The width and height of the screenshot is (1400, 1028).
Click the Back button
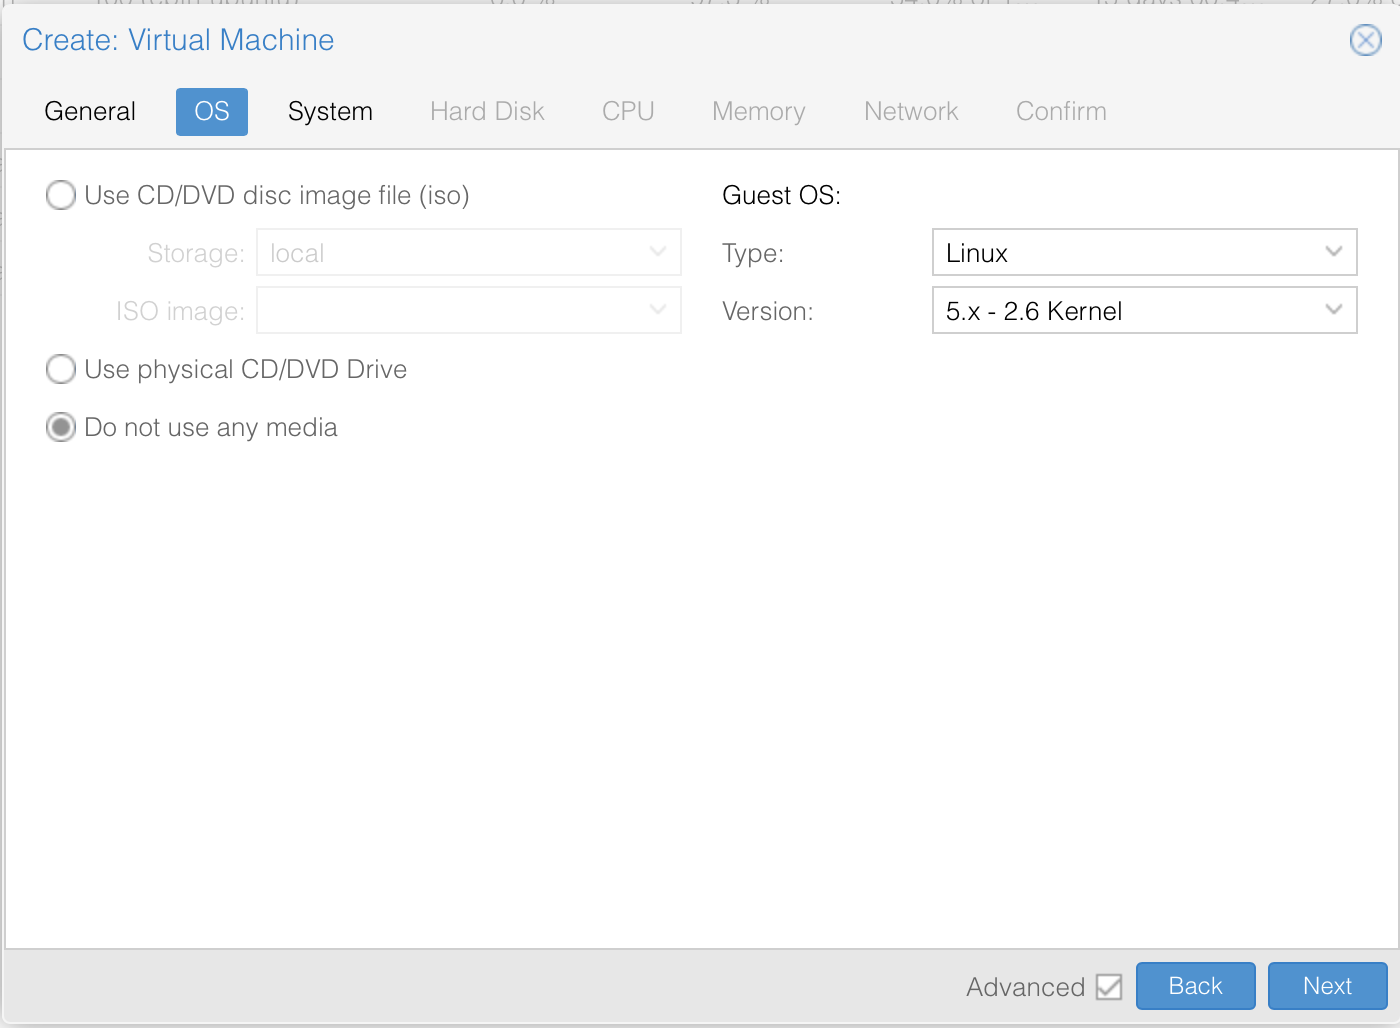tap(1195, 986)
